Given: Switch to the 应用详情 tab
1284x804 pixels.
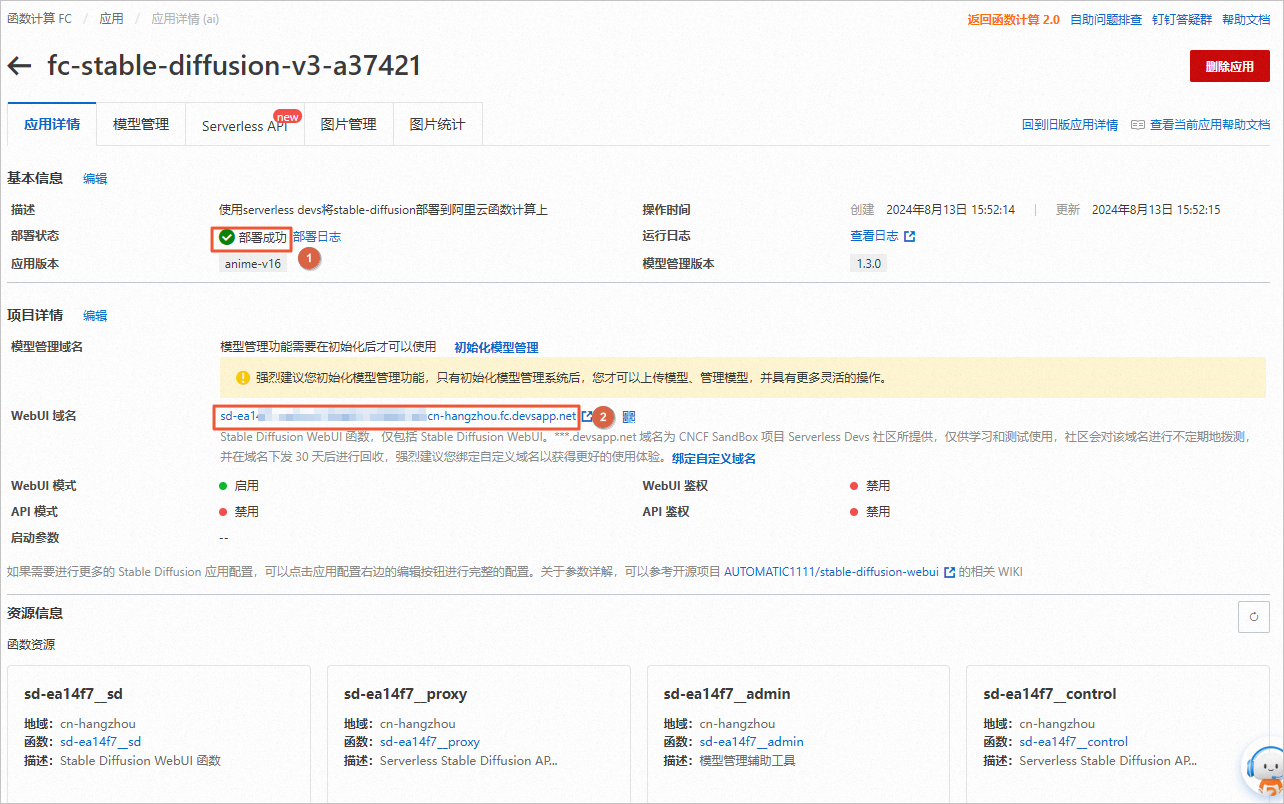Looking at the screenshot, I should point(52,124).
